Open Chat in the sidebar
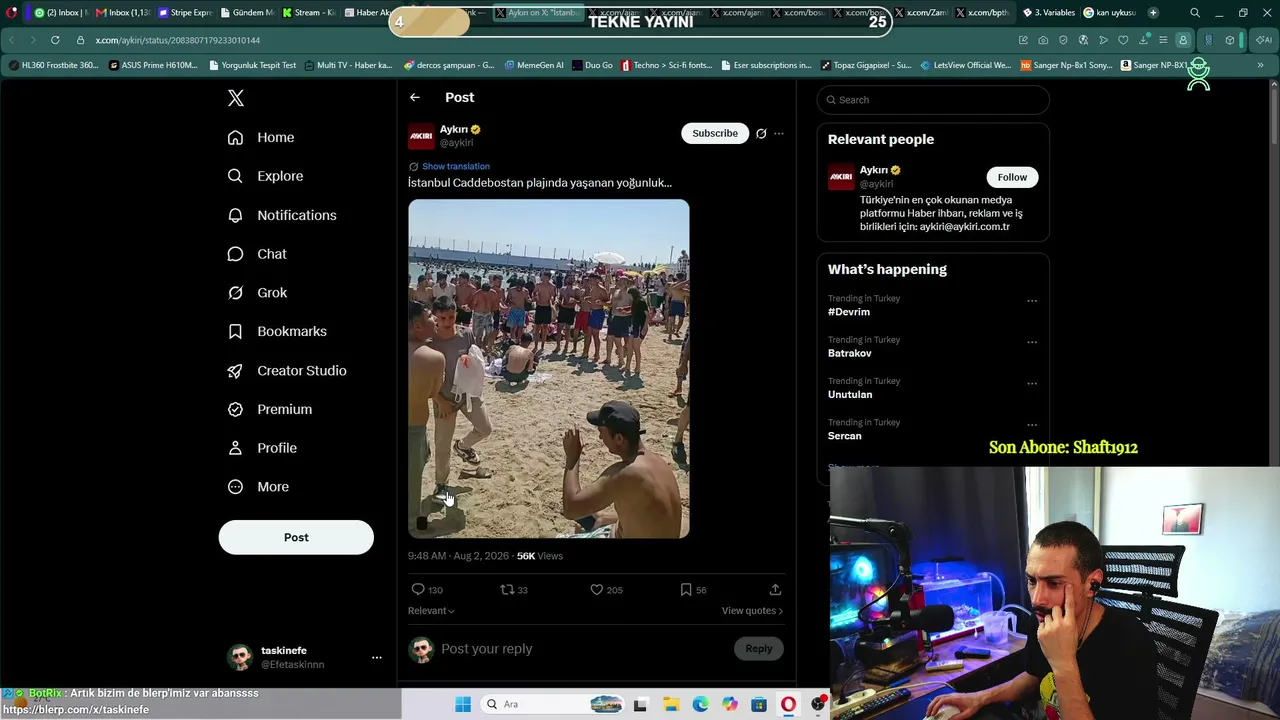This screenshot has width=1280, height=720. pyautogui.click(x=256, y=254)
